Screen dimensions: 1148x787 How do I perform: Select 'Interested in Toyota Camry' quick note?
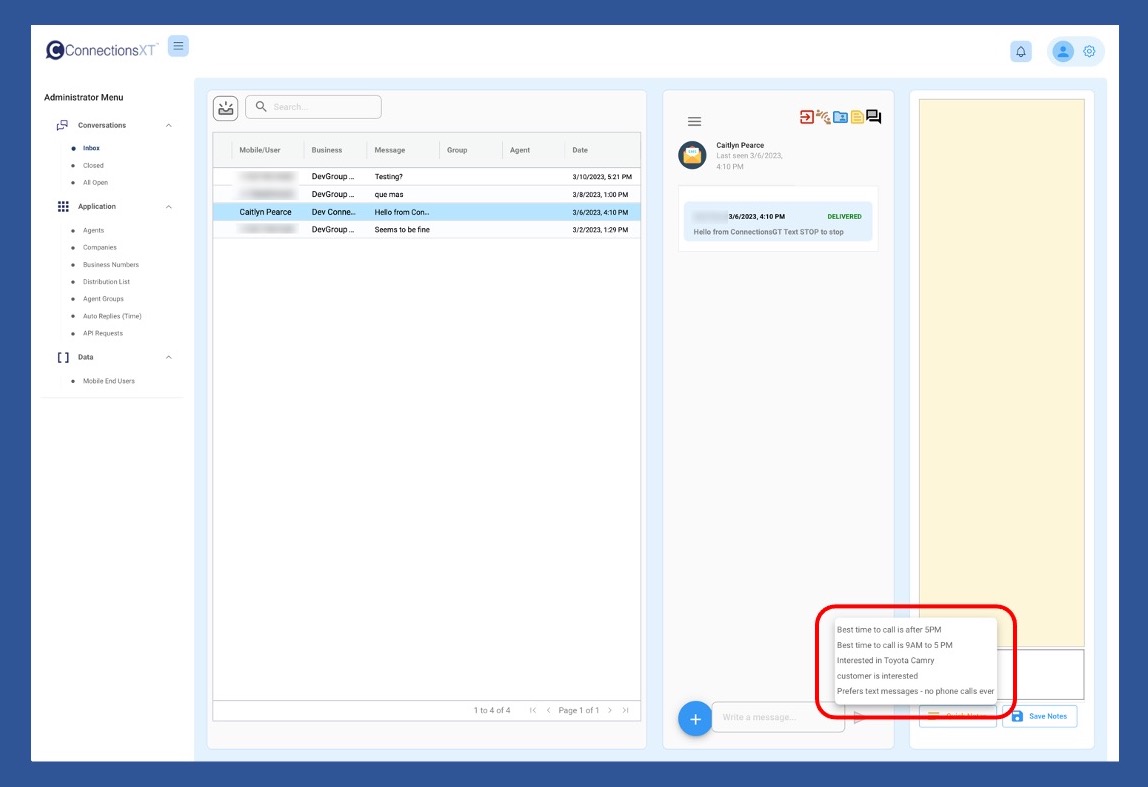(885, 661)
